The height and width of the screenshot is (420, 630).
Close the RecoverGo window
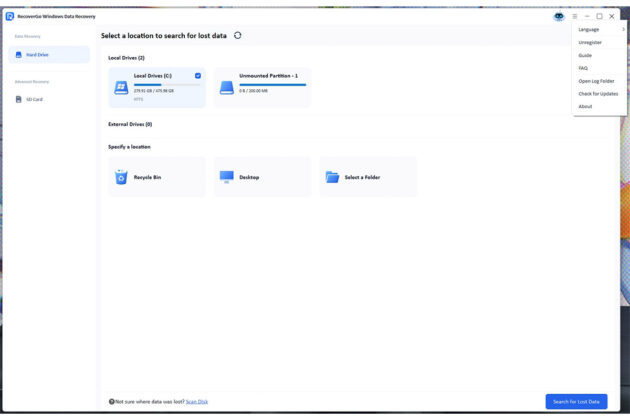tap(612, 16)
